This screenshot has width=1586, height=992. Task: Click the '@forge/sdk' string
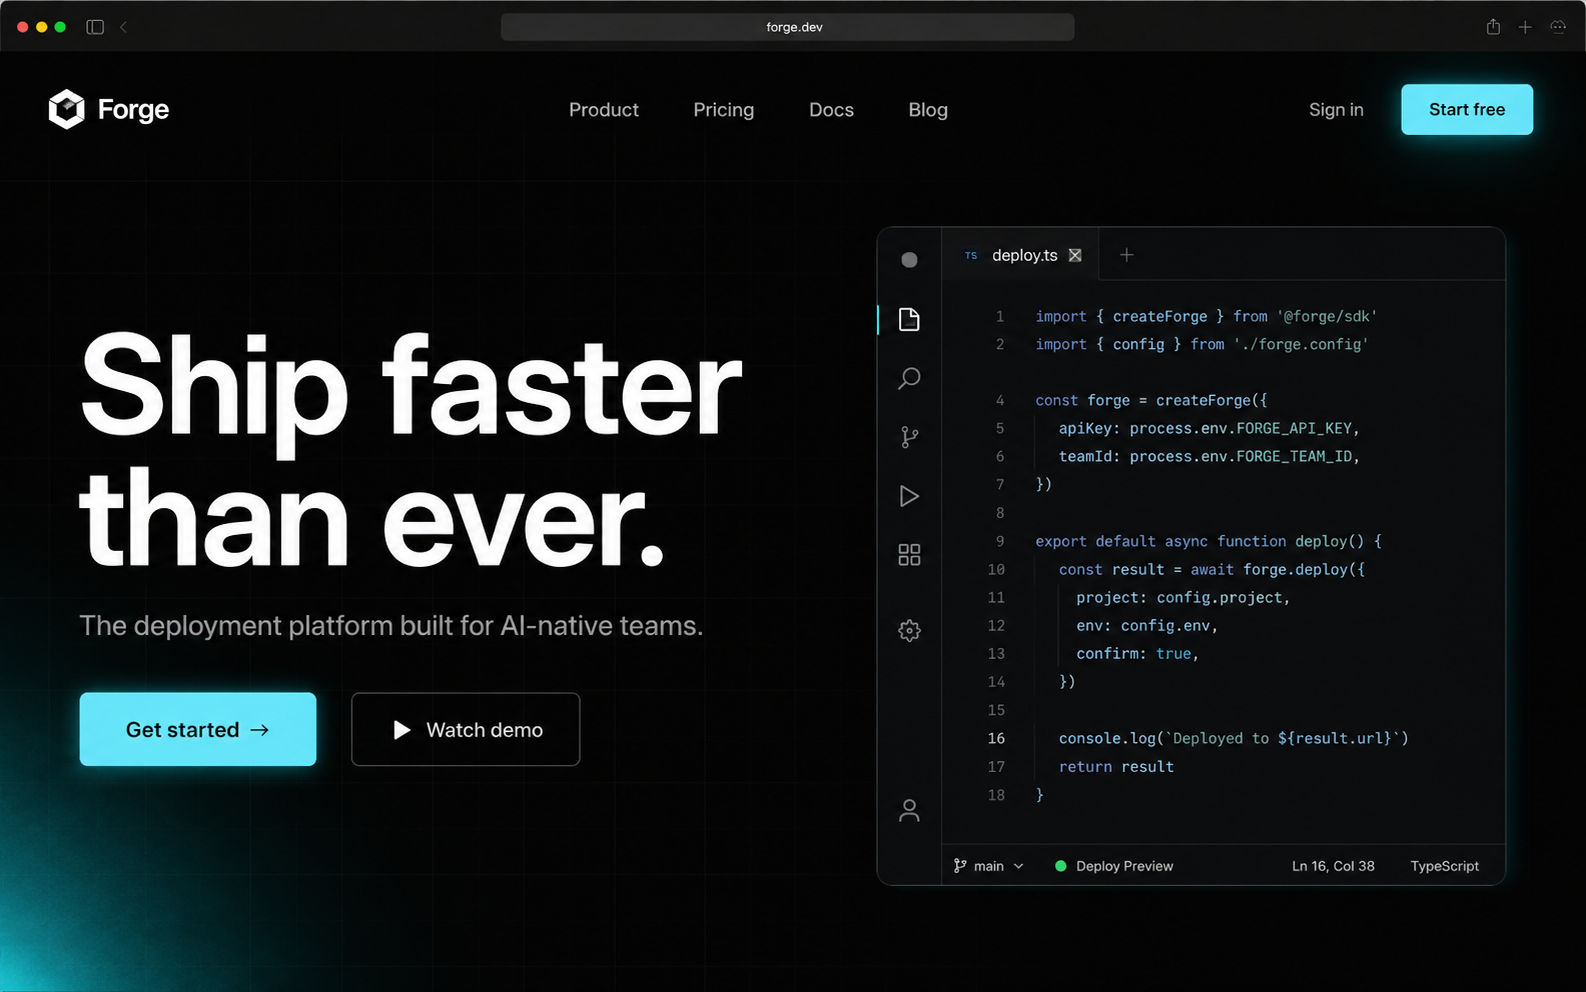[x=1327, y=316]
